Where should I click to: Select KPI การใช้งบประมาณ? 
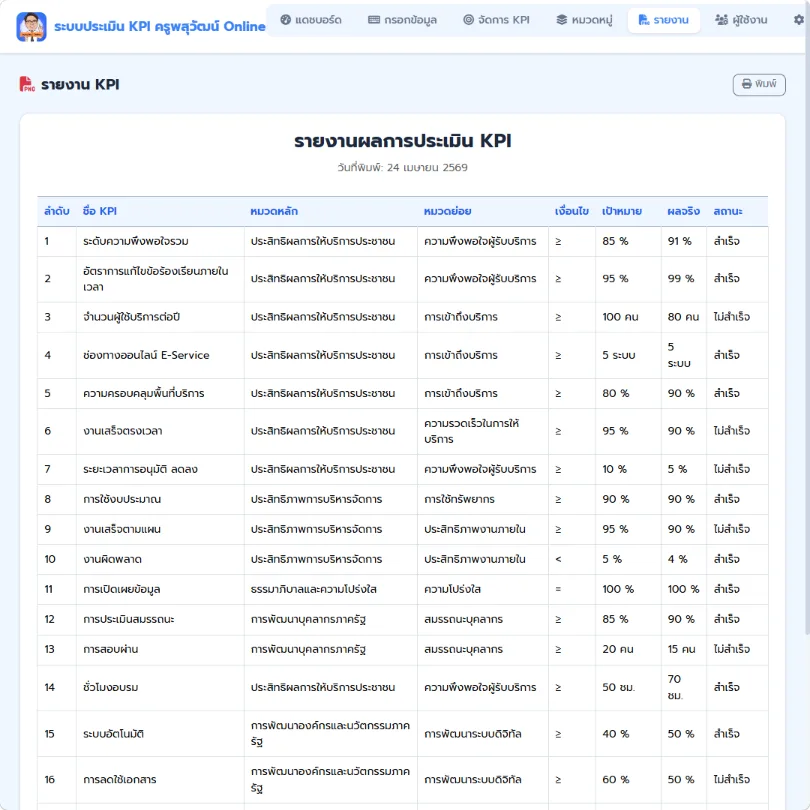click(x=122, y=499)
